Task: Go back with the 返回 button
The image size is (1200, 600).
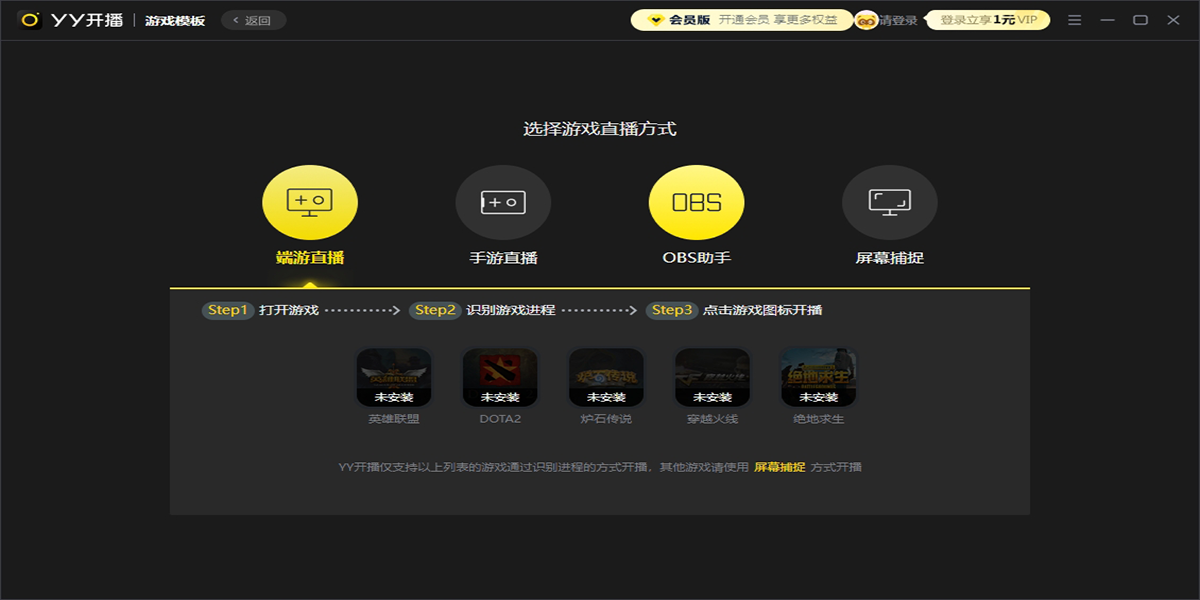Action: pyautogui.click(x=253, y=20)
